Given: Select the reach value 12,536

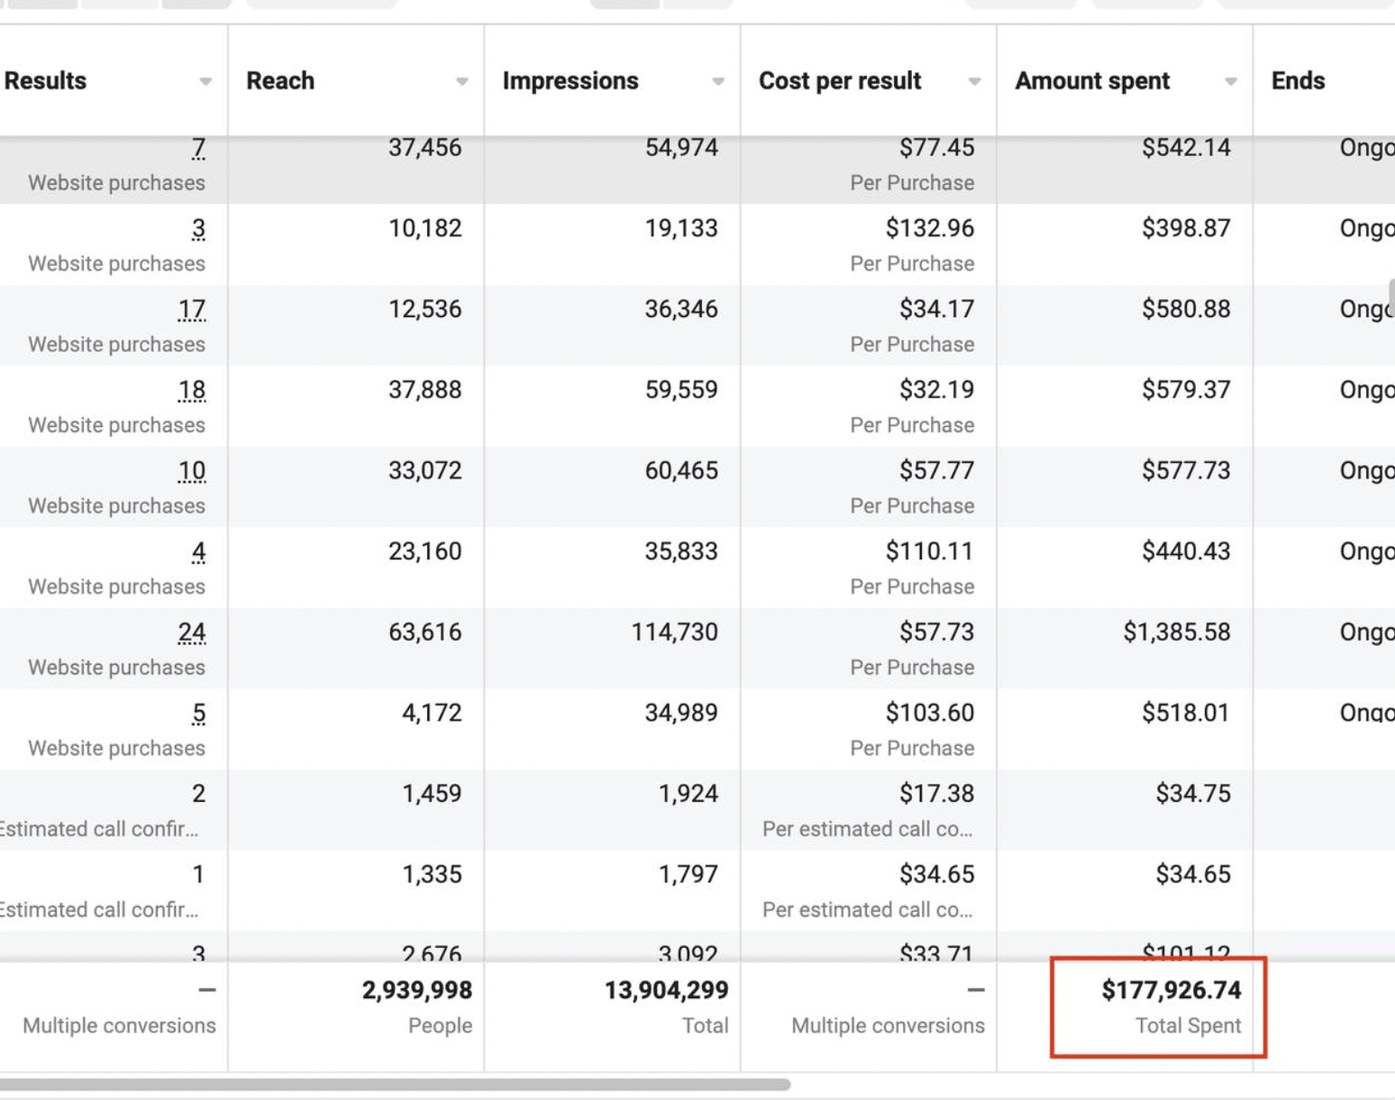Looking at the screenshot, I should click(425, 310).
